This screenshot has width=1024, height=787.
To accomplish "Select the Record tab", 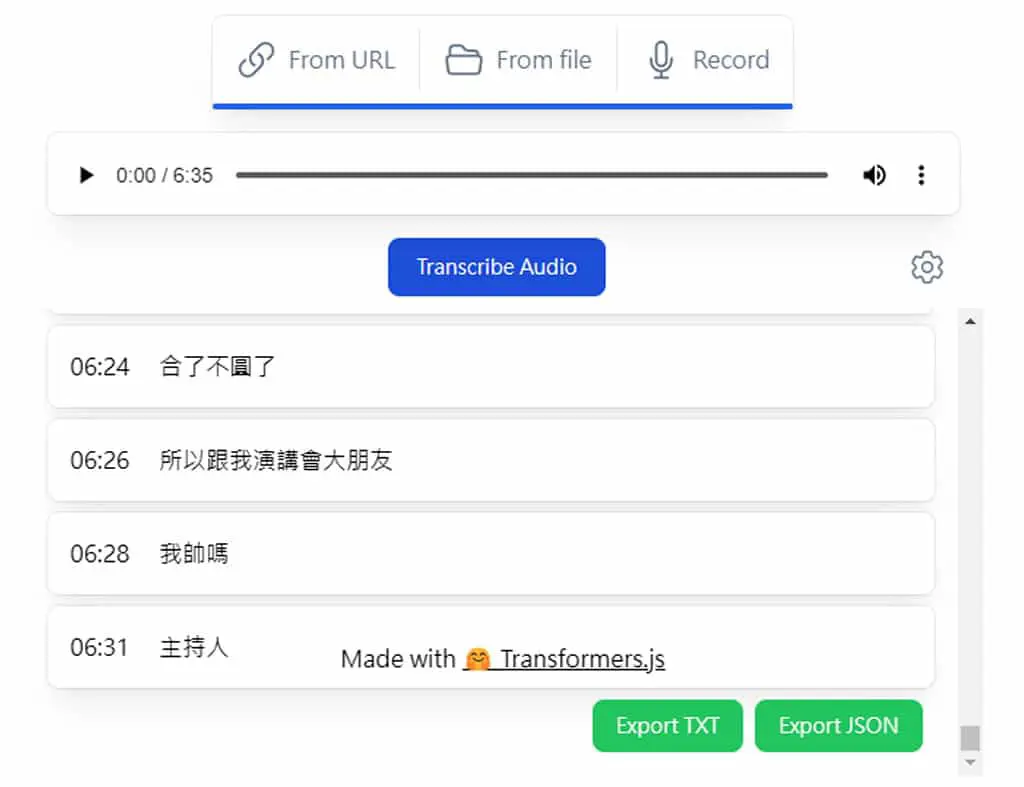I will tap(708, 60).
